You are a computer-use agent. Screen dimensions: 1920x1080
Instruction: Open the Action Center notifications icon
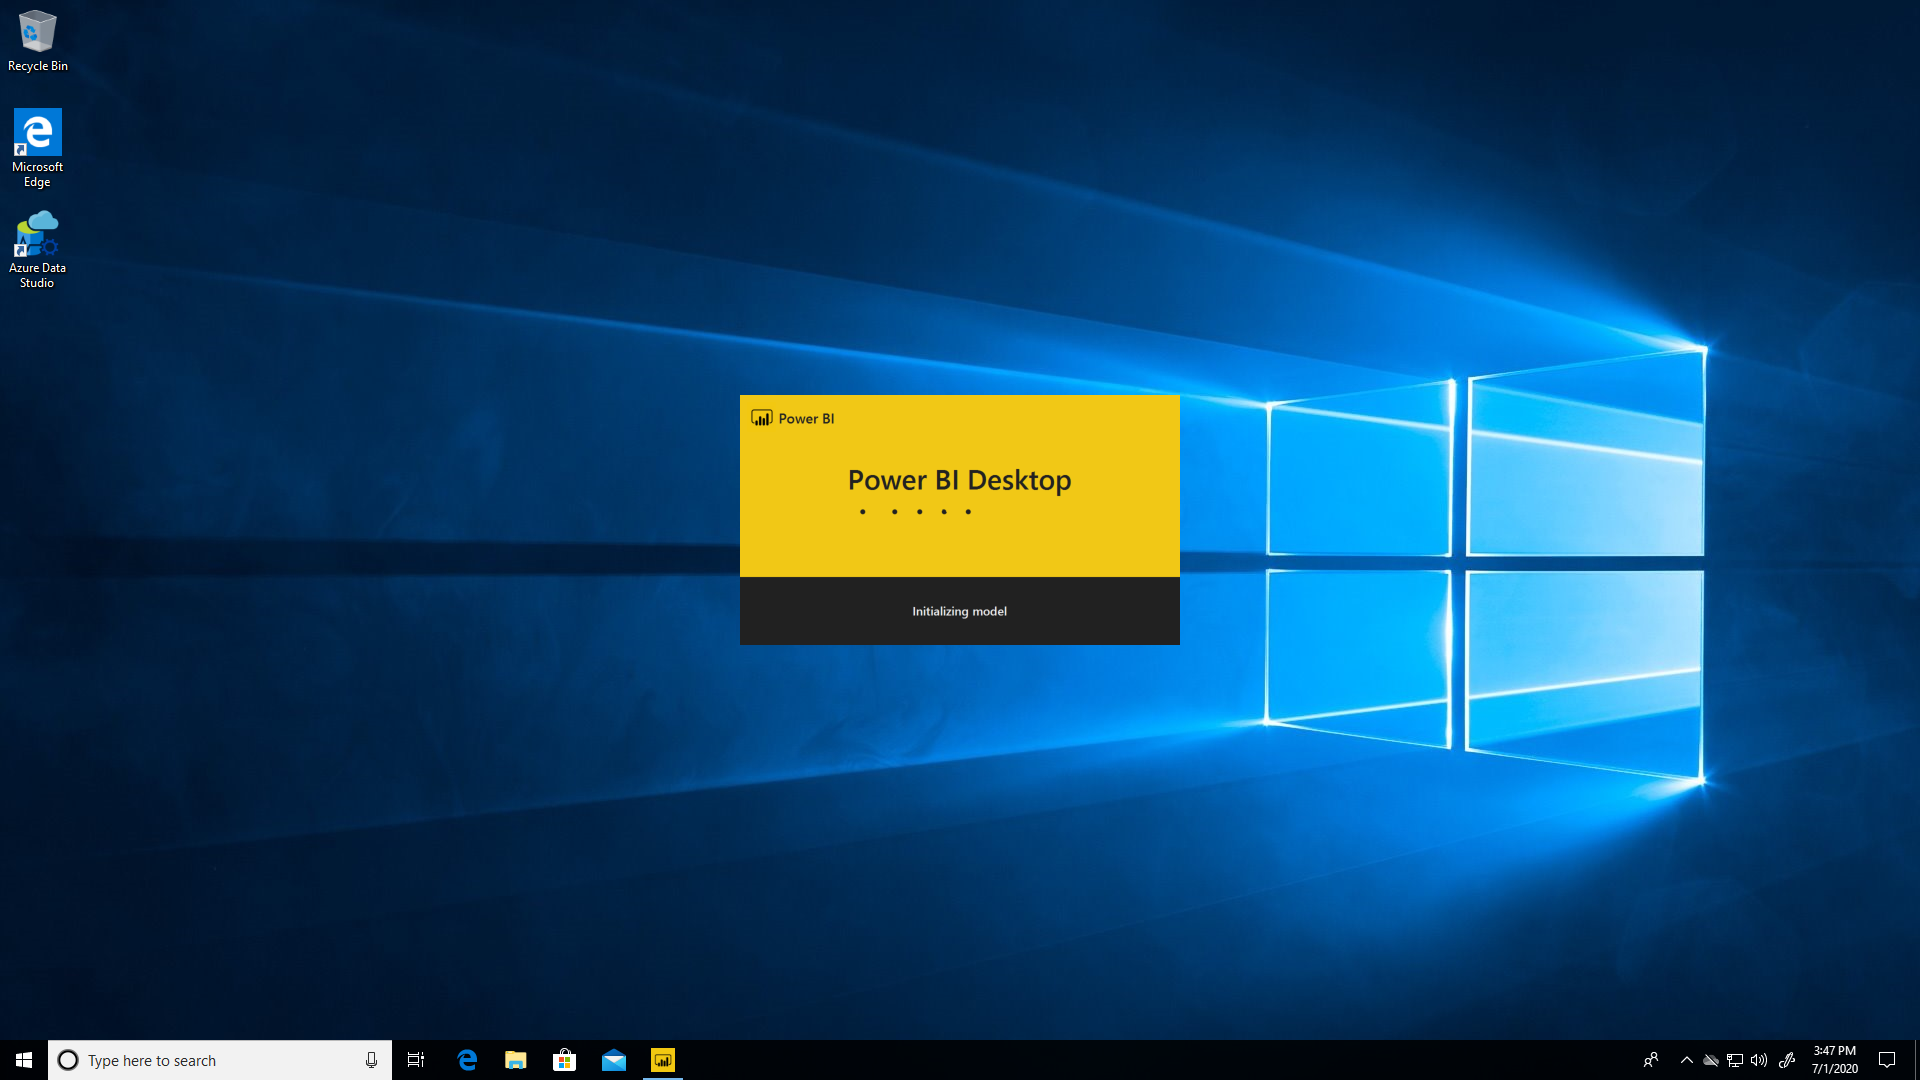pos(1887,1060)
